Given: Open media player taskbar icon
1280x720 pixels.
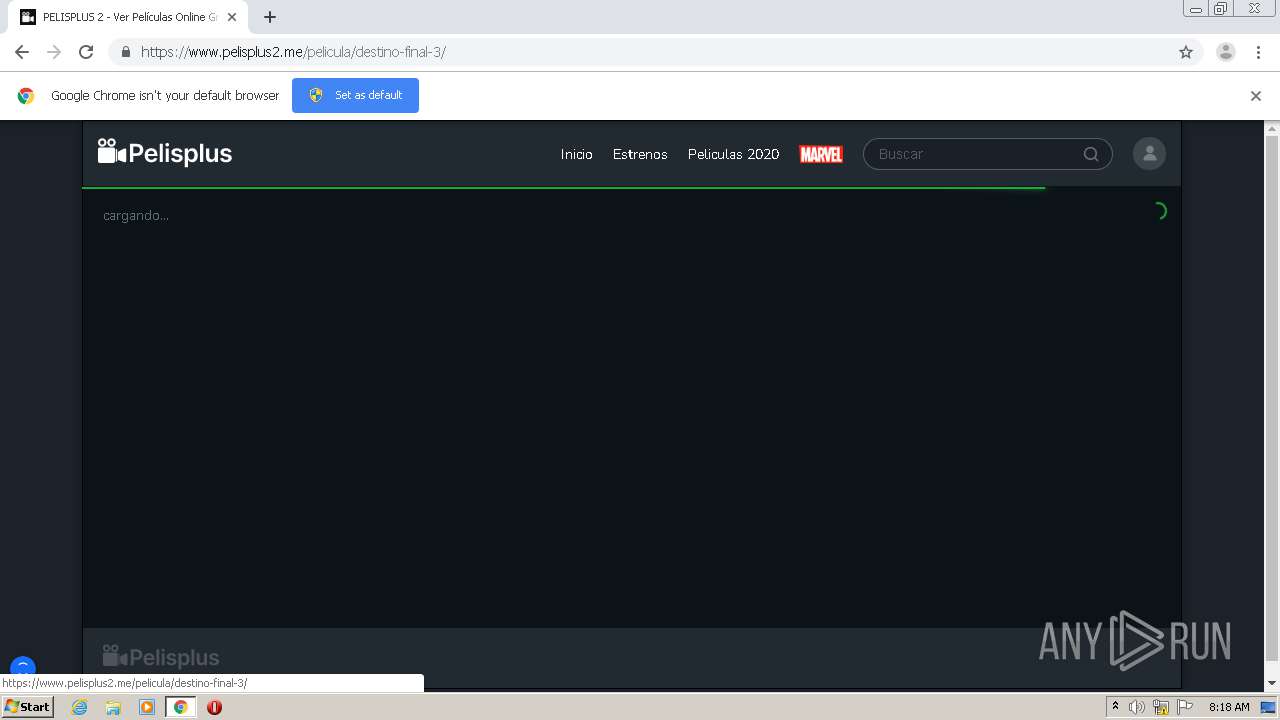Looking at the screenshot, I should point(147,707).
